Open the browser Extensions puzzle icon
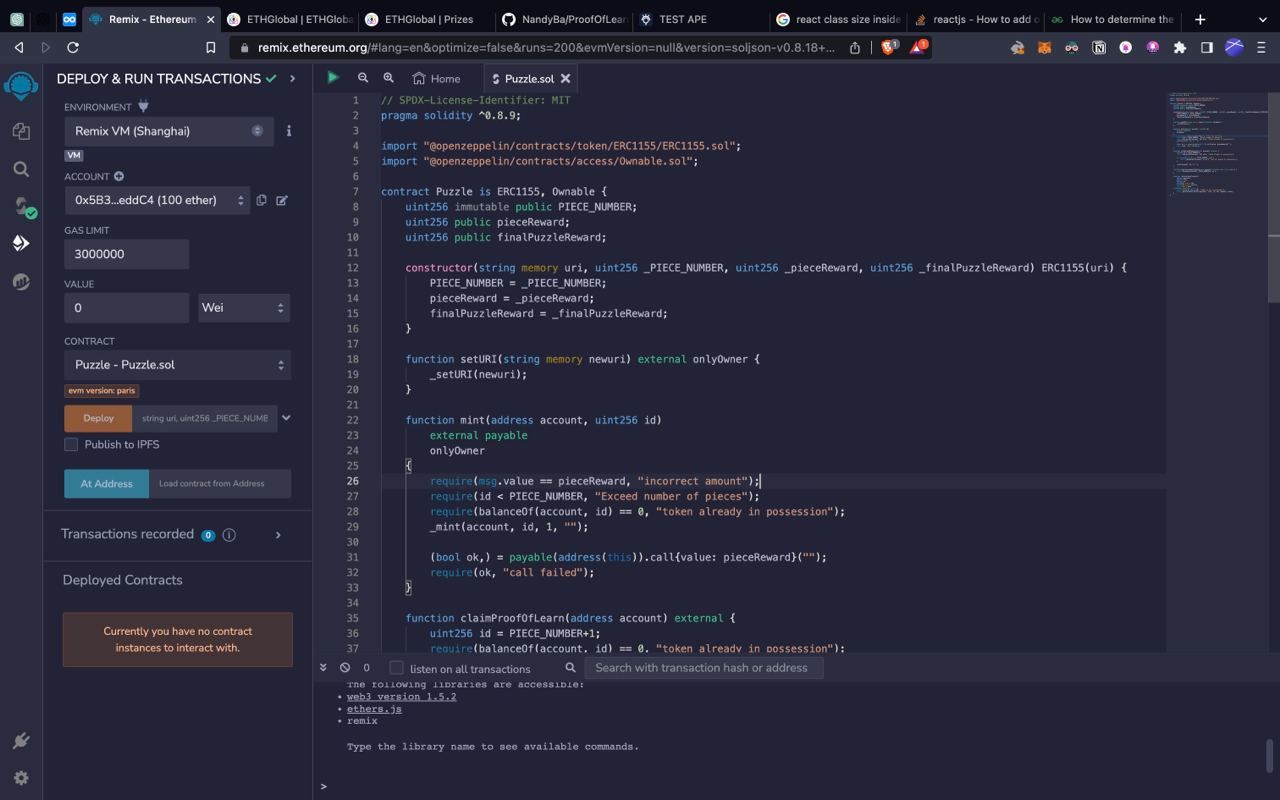This screenshot has height=800, width=1280. (1180, 47)
